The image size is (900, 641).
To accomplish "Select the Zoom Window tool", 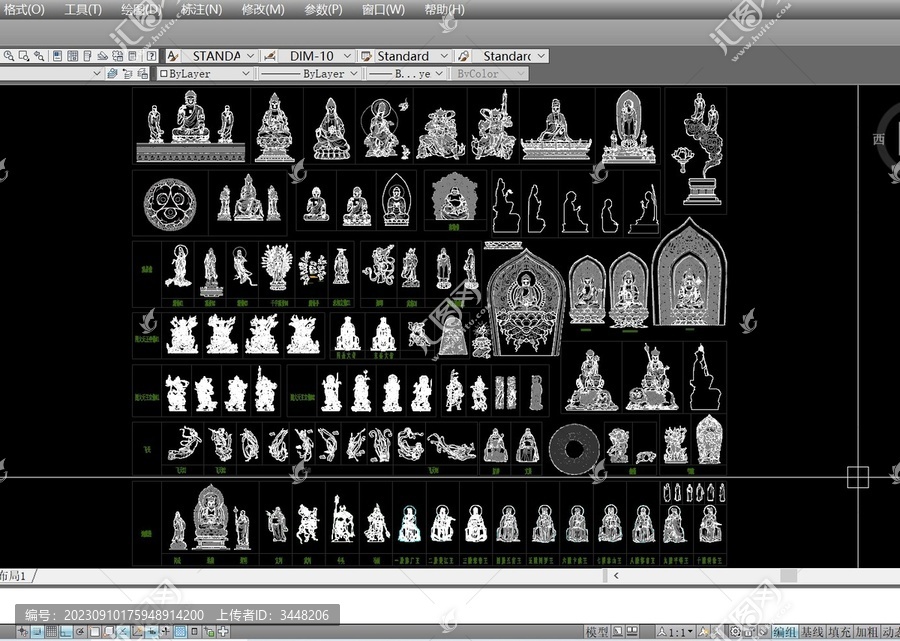I will click(24, 56).
